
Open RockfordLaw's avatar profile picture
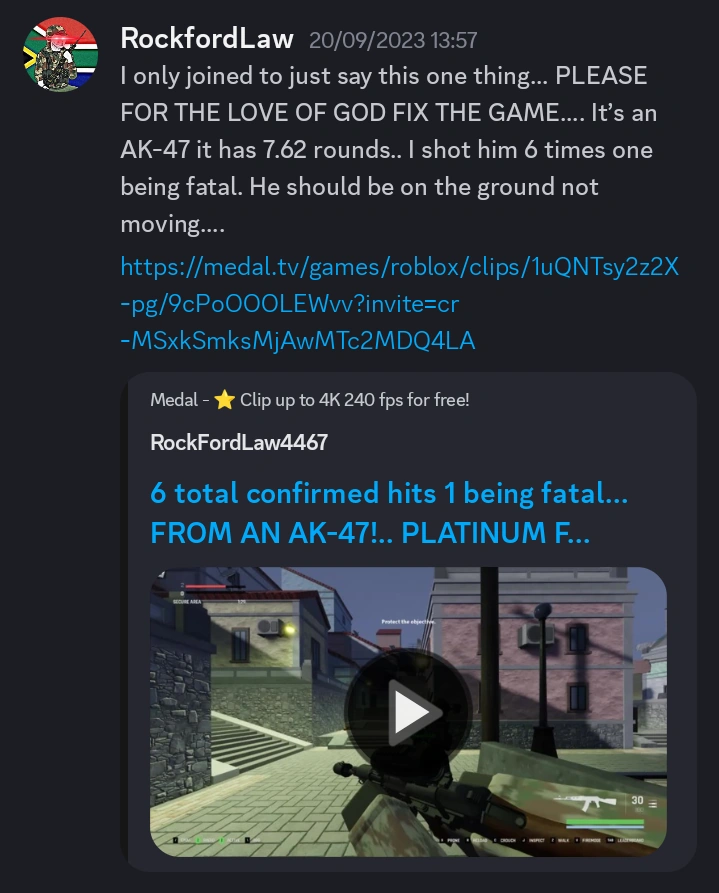(60, 55)
